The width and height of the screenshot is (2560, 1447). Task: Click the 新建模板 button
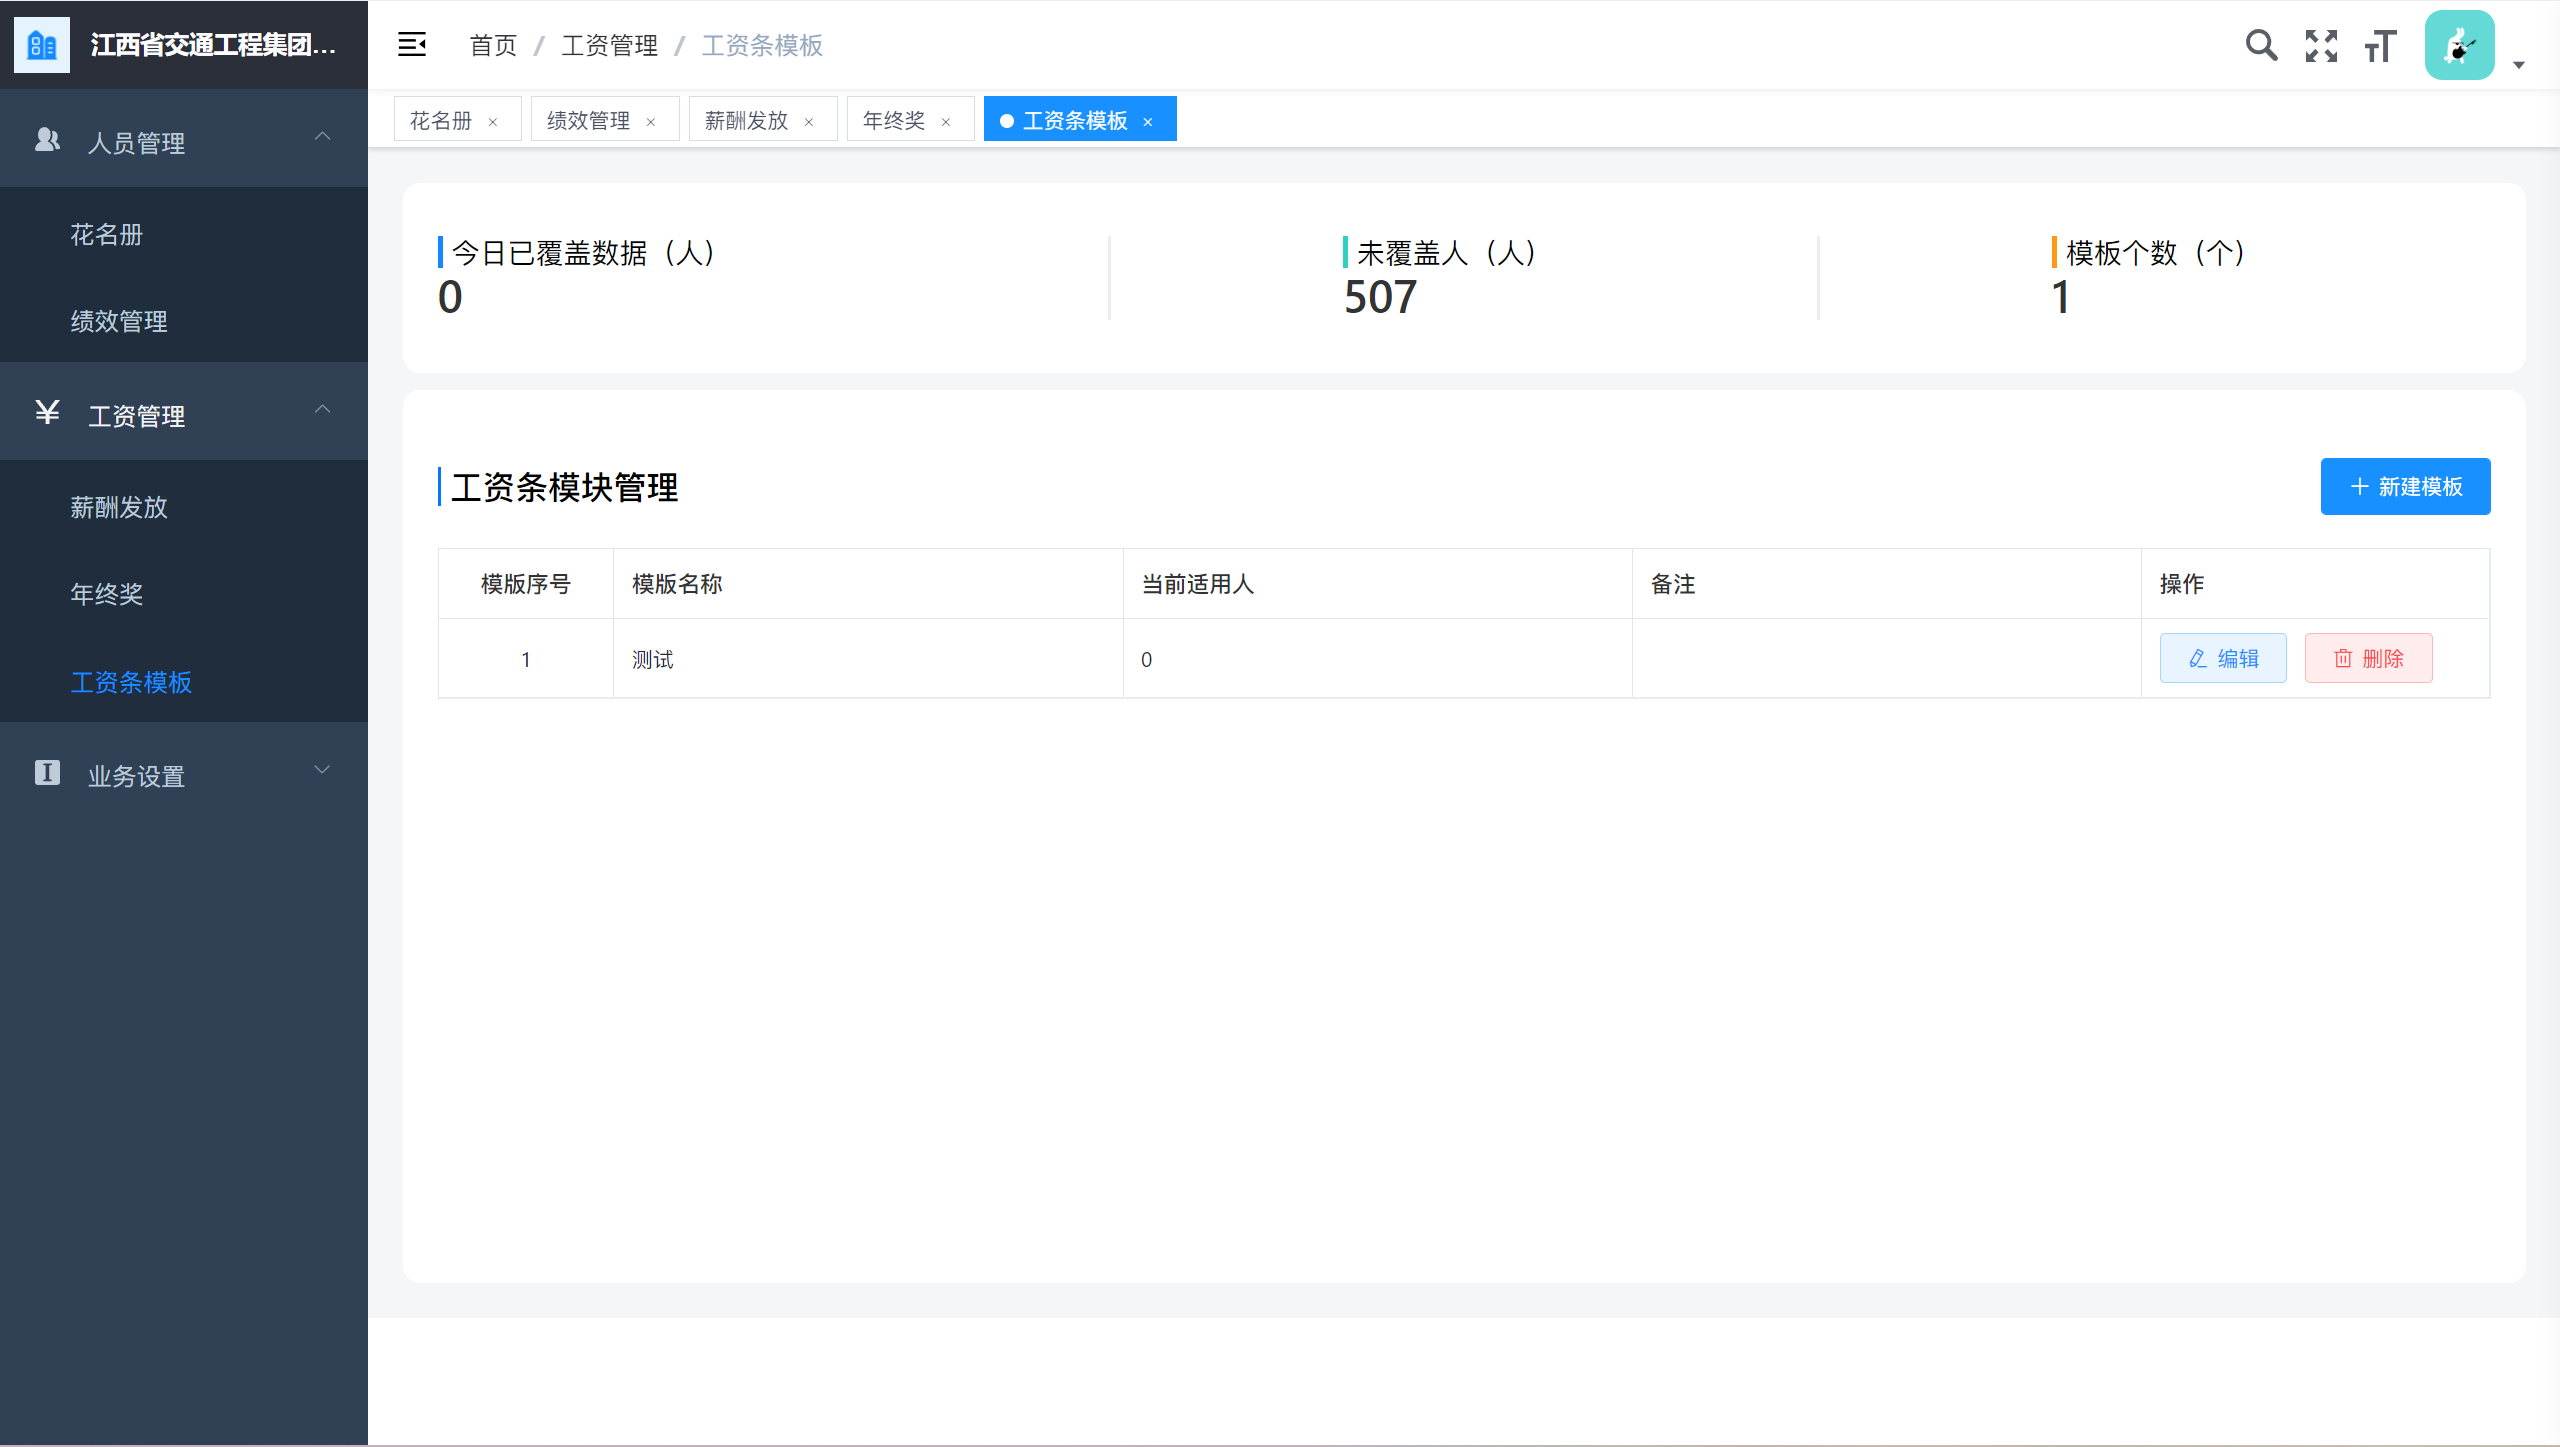2405,487
